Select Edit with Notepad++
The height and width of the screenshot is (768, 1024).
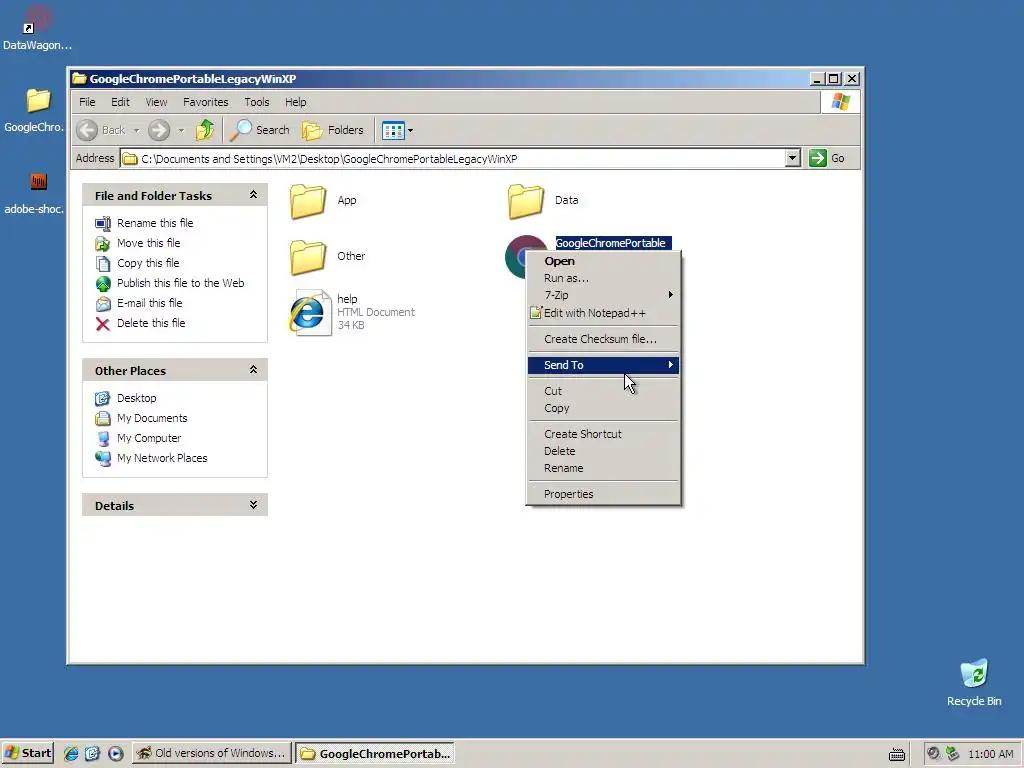click(x=603, y=313)
